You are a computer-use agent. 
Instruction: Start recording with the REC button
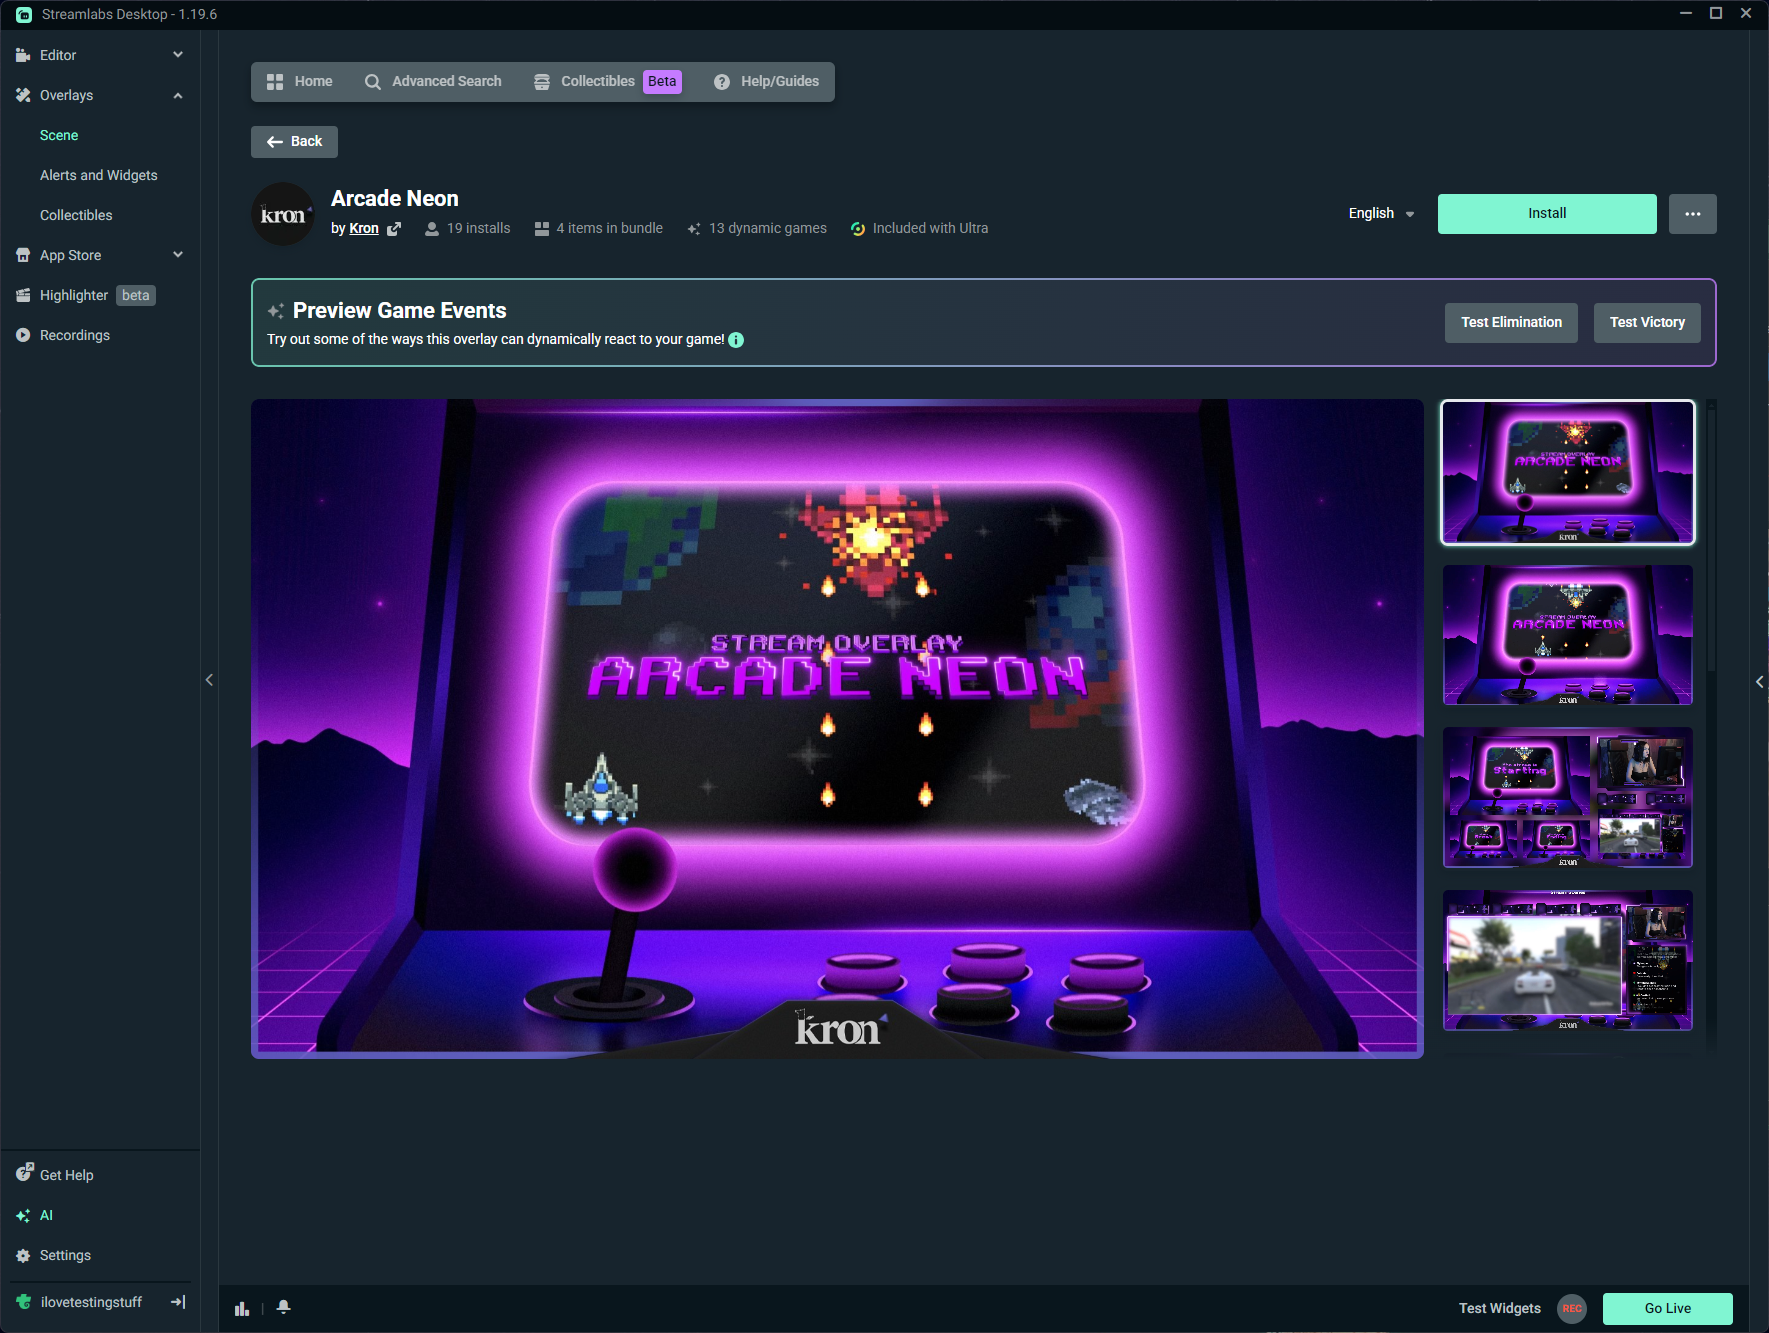[1571, 1308]
